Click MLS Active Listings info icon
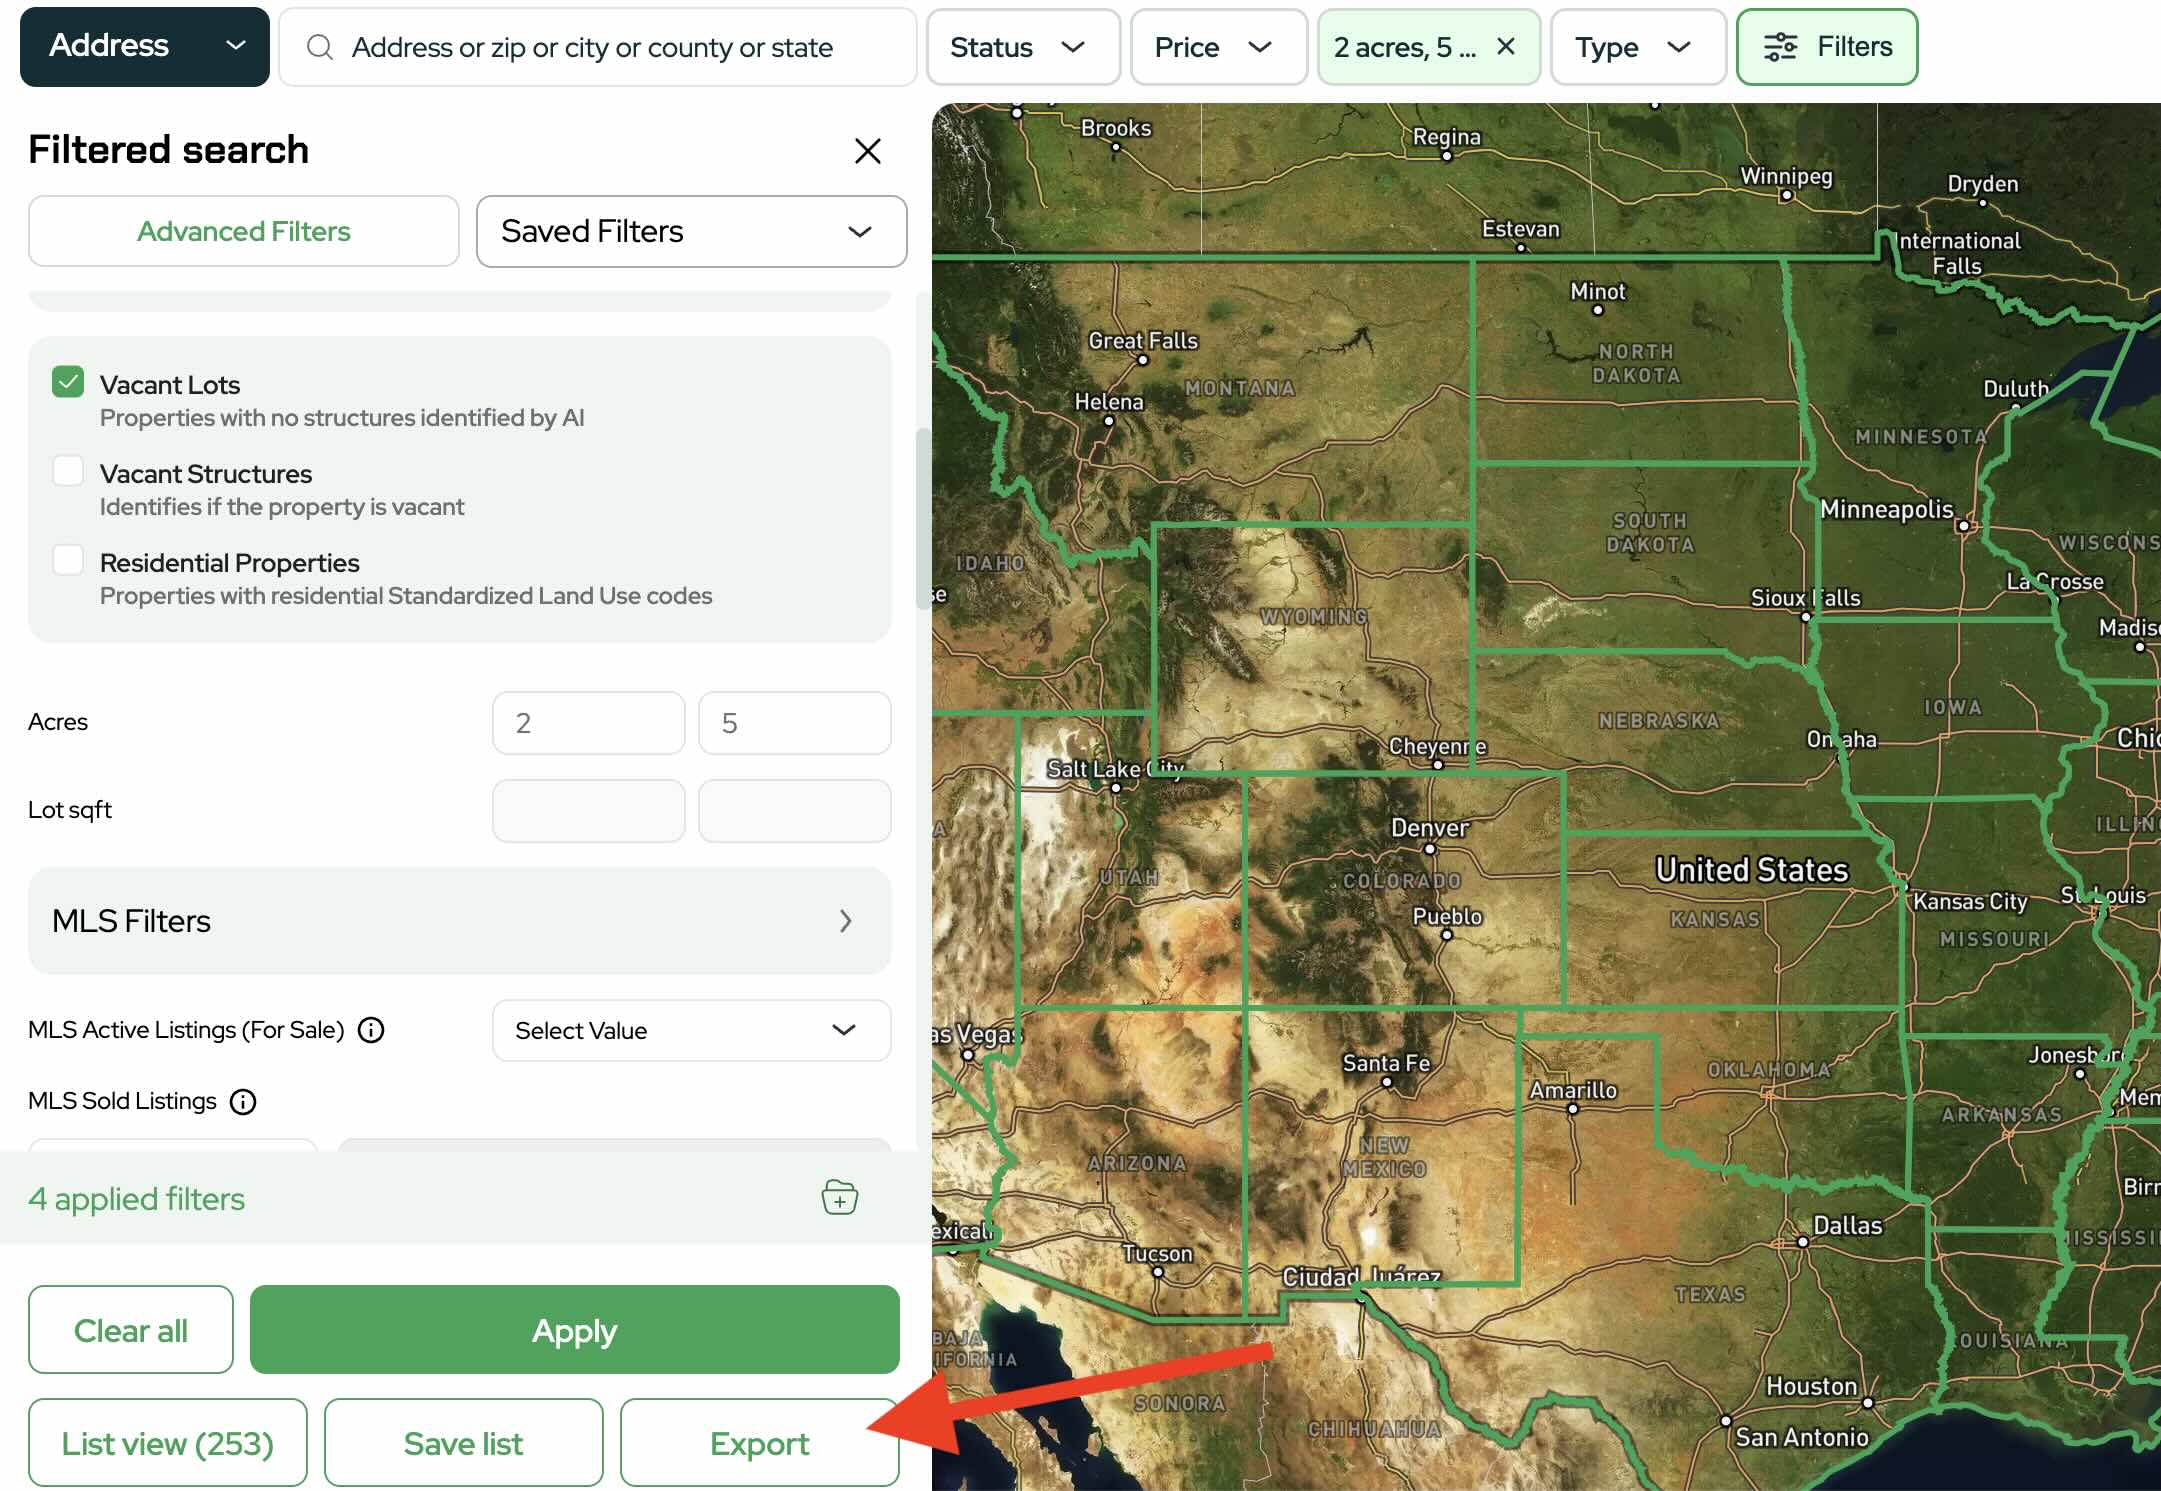2161x1491 pixels. (371, 1030)
